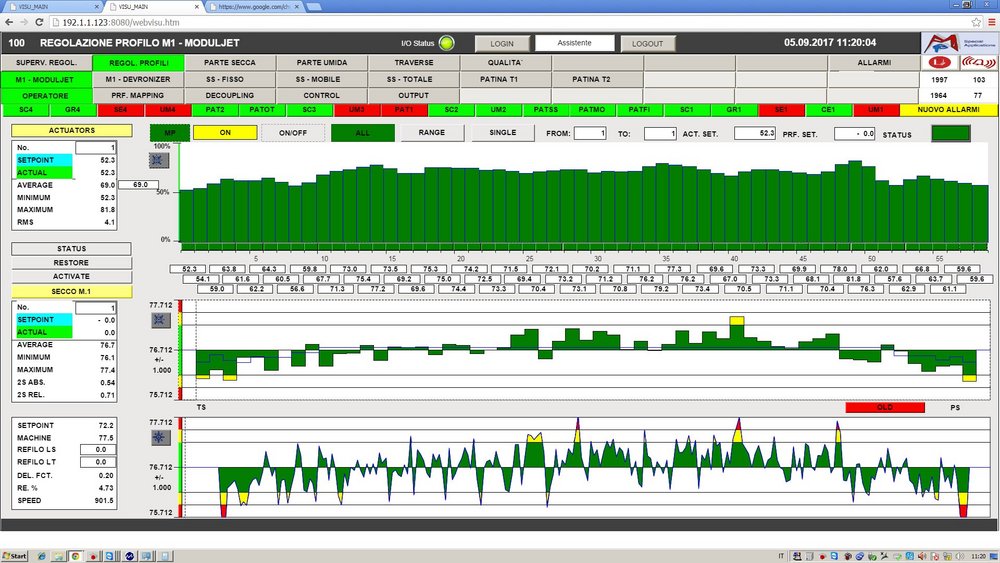This screenshot has height=563, width=1000.
Task: Click the zoom icon beside the 2-sigma profile chart
Action: pos(160,320)
